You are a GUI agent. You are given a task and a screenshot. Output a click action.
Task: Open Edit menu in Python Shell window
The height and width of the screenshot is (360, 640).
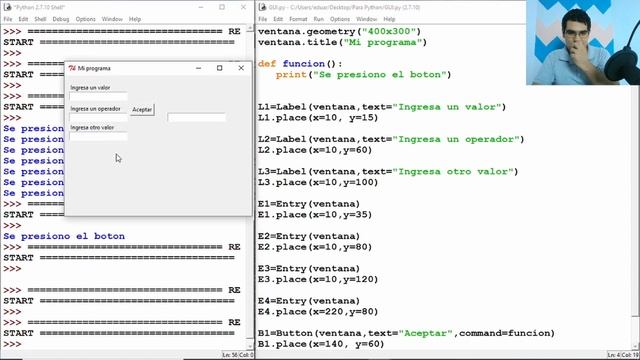tap(23, 19)
